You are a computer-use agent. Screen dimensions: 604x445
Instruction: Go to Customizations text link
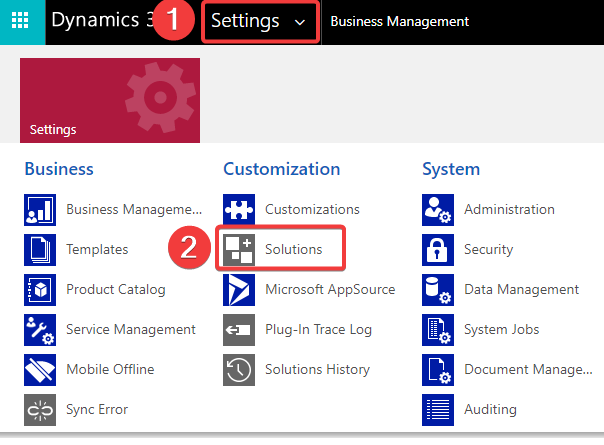(x=312, y=210)
